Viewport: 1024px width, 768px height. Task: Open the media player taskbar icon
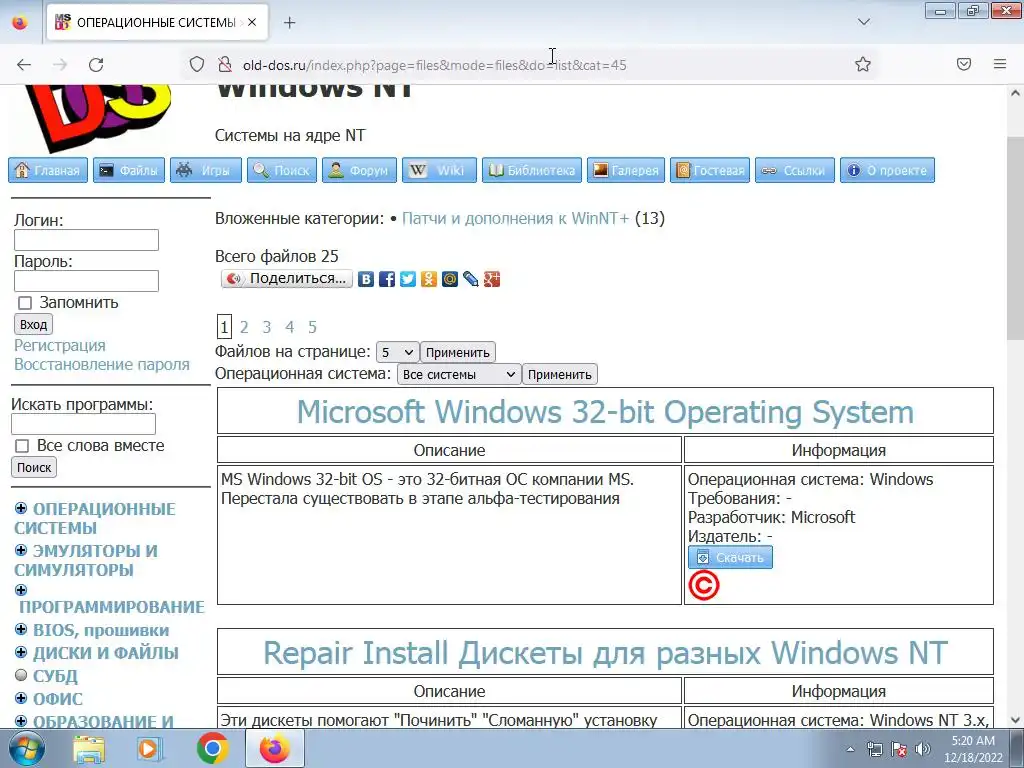[150, 749]
